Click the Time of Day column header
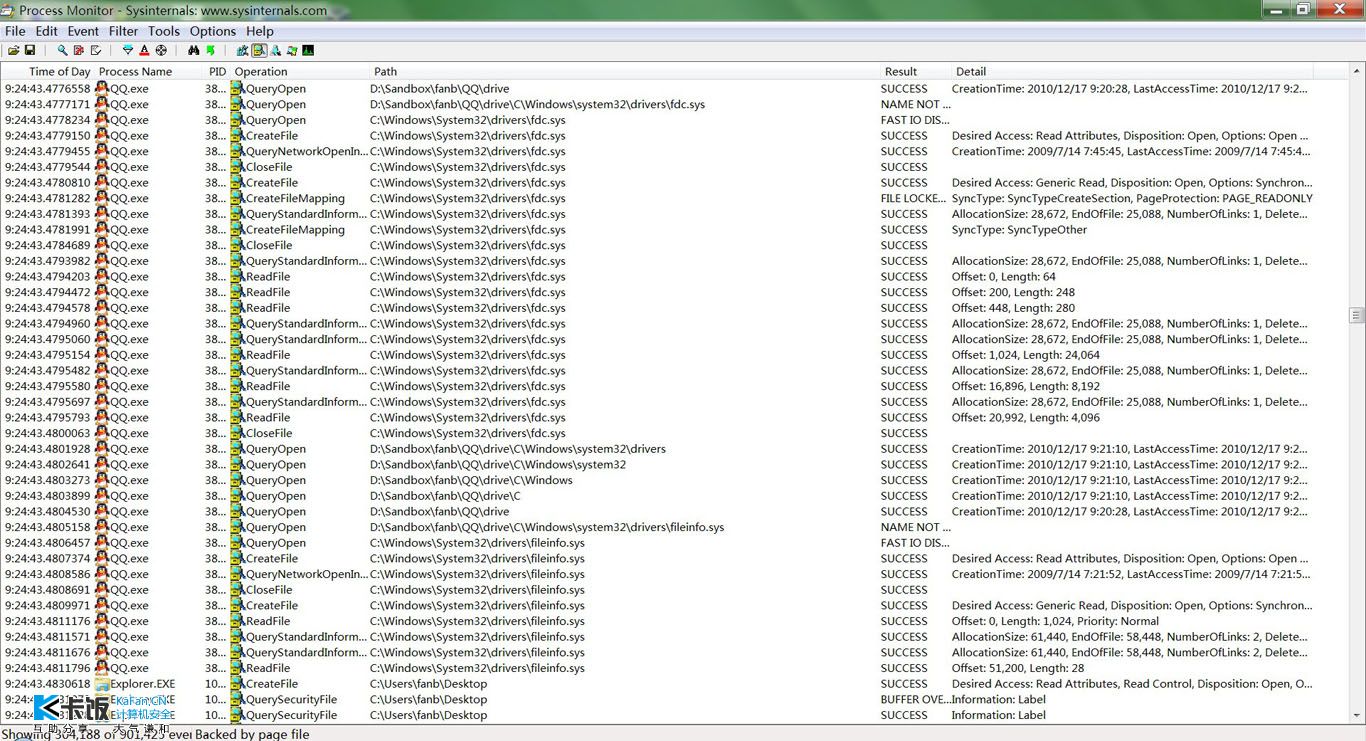Screen dimensions: 1366x741 [x=47, y=71]
